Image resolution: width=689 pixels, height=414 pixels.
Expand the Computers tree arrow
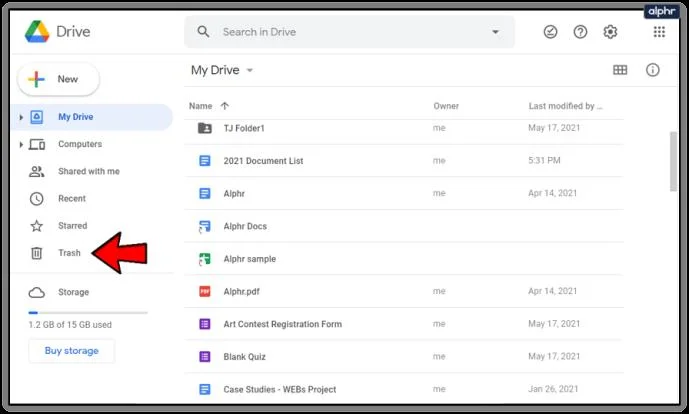(x=21, y=145)
